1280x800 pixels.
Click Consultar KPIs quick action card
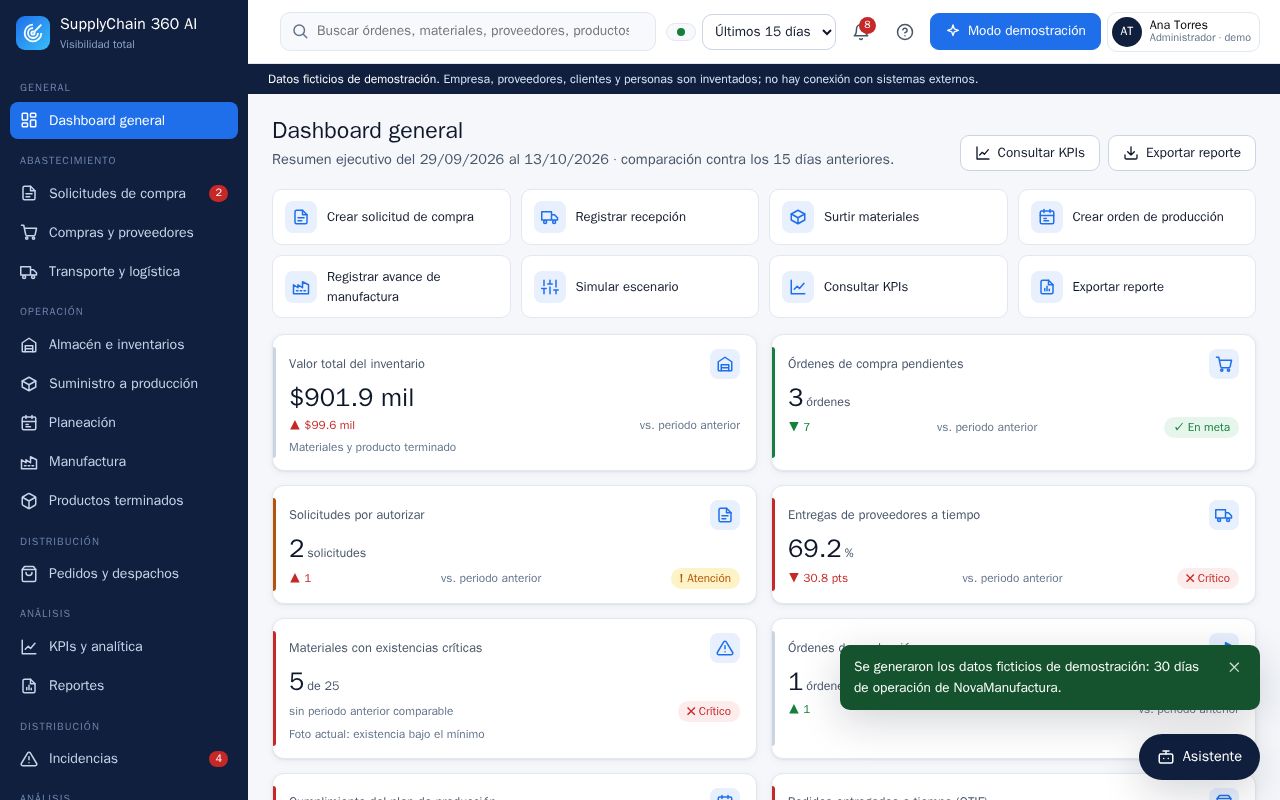[x=888, y=287]
